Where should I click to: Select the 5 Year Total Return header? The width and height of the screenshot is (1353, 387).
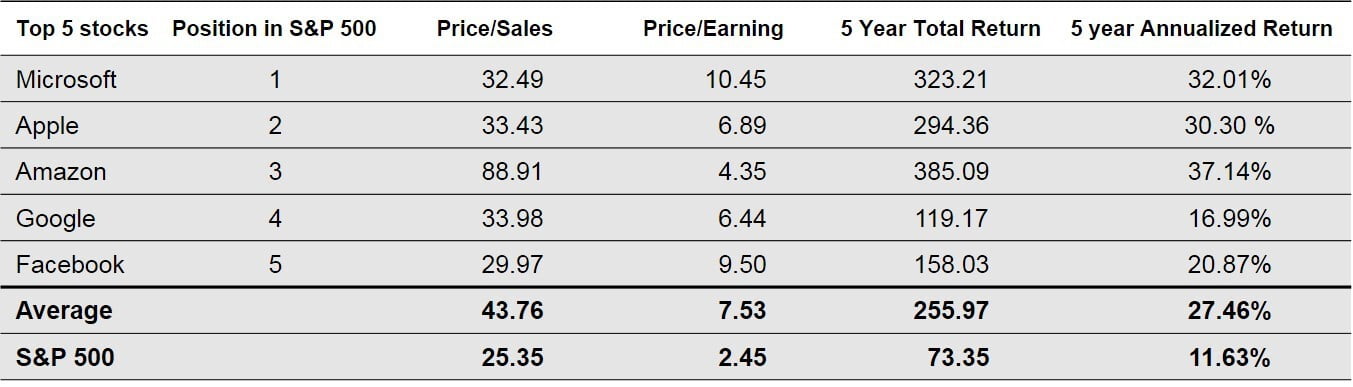click(x=940, y=28)
